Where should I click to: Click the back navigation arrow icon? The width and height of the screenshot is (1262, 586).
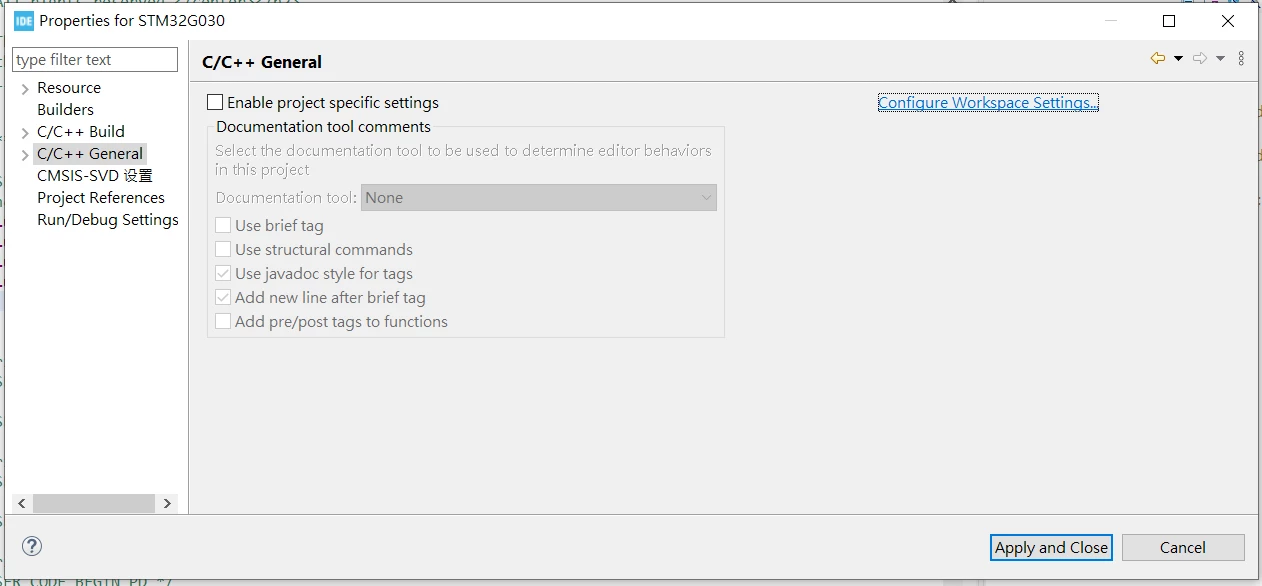(x=1158, y=59)
